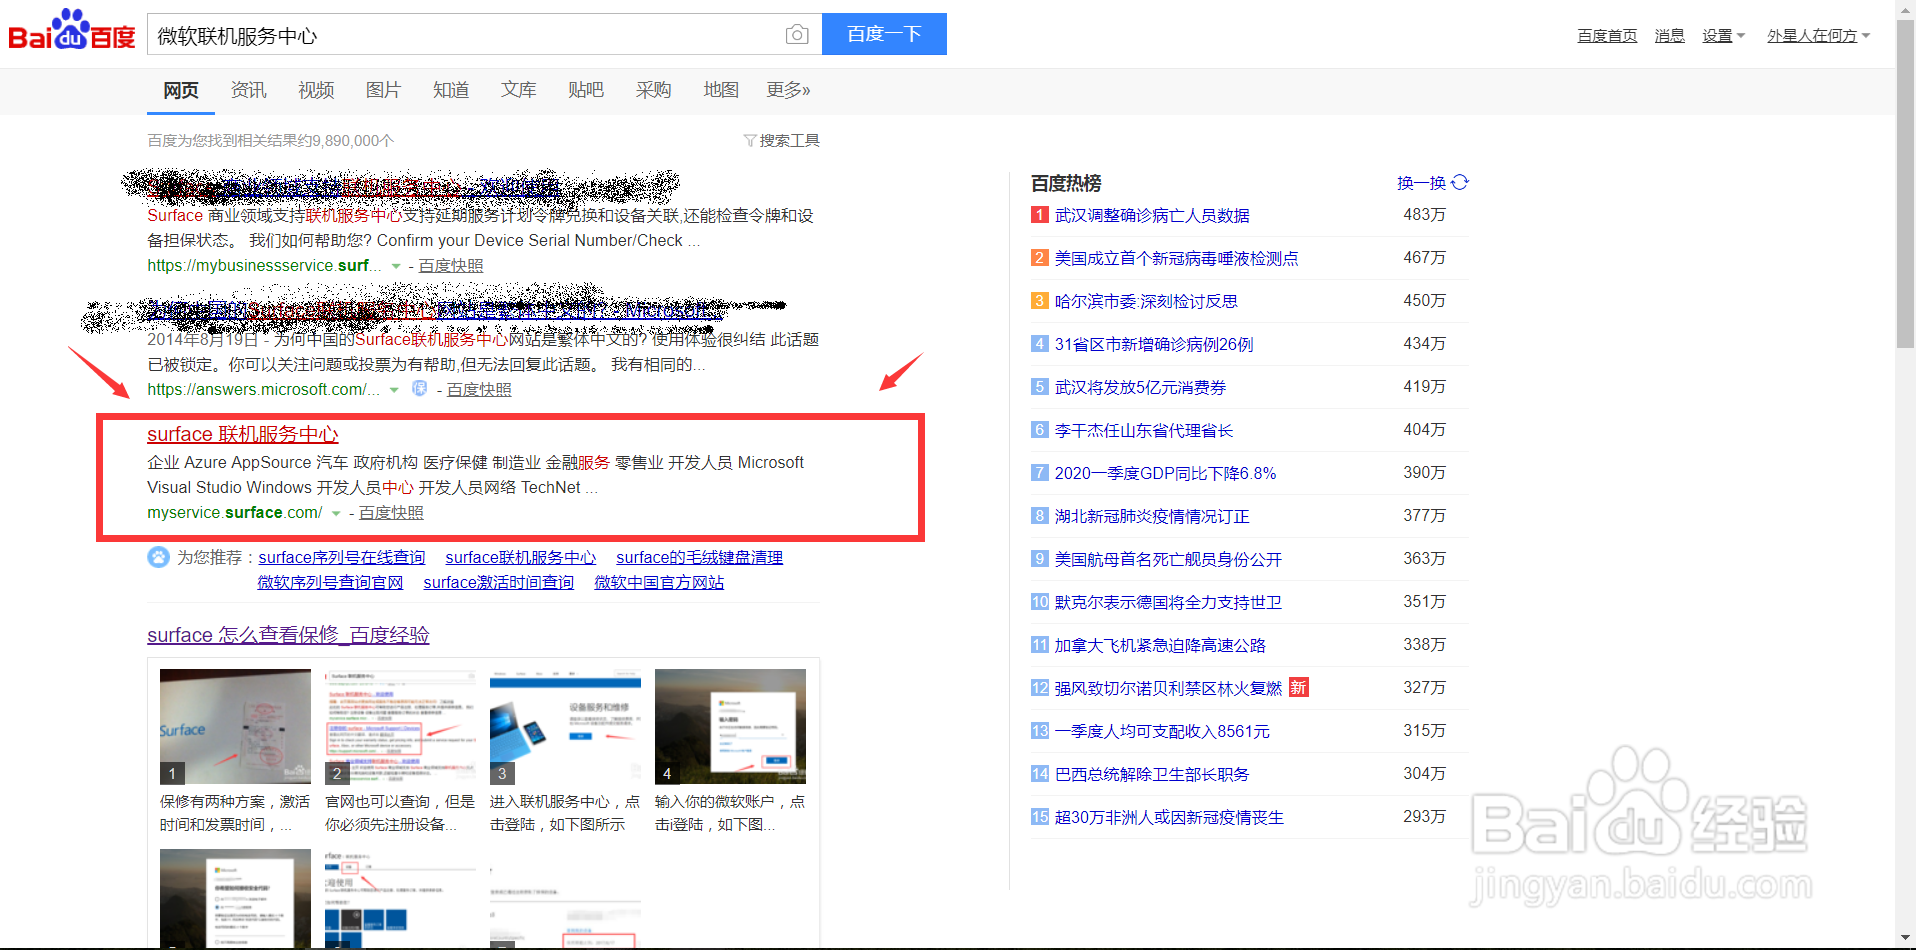
Task: Expand the 更多» category menu
Action: coord(788,90)
